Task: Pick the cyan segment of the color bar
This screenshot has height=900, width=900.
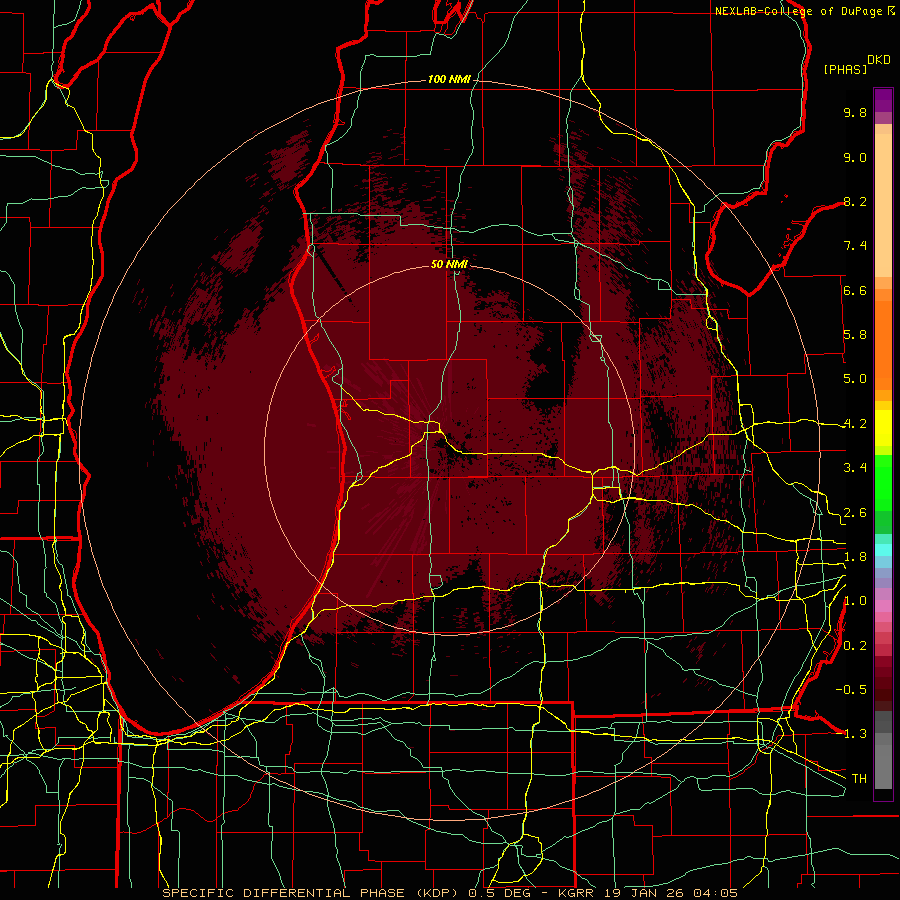Action: tap(883, 550)
